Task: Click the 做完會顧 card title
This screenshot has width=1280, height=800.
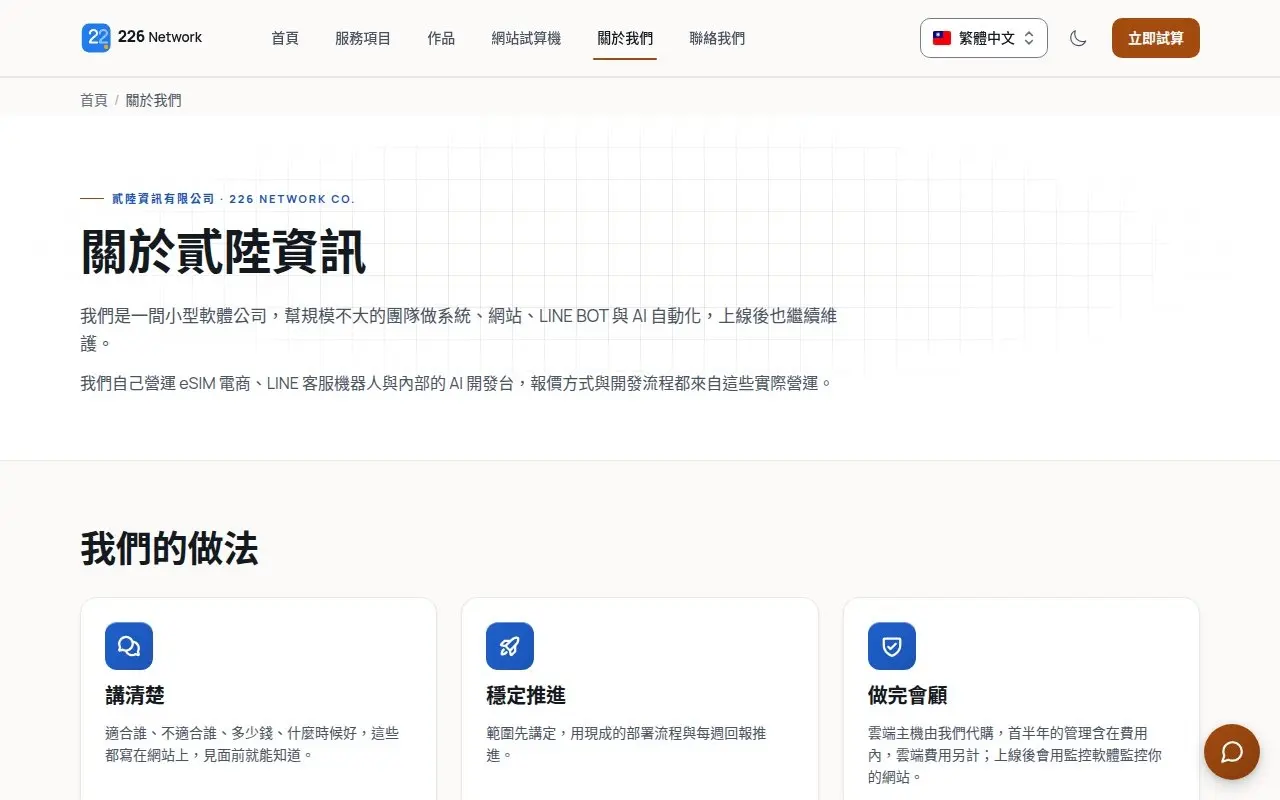Action: pyautogui.click(x=908, y=695)
